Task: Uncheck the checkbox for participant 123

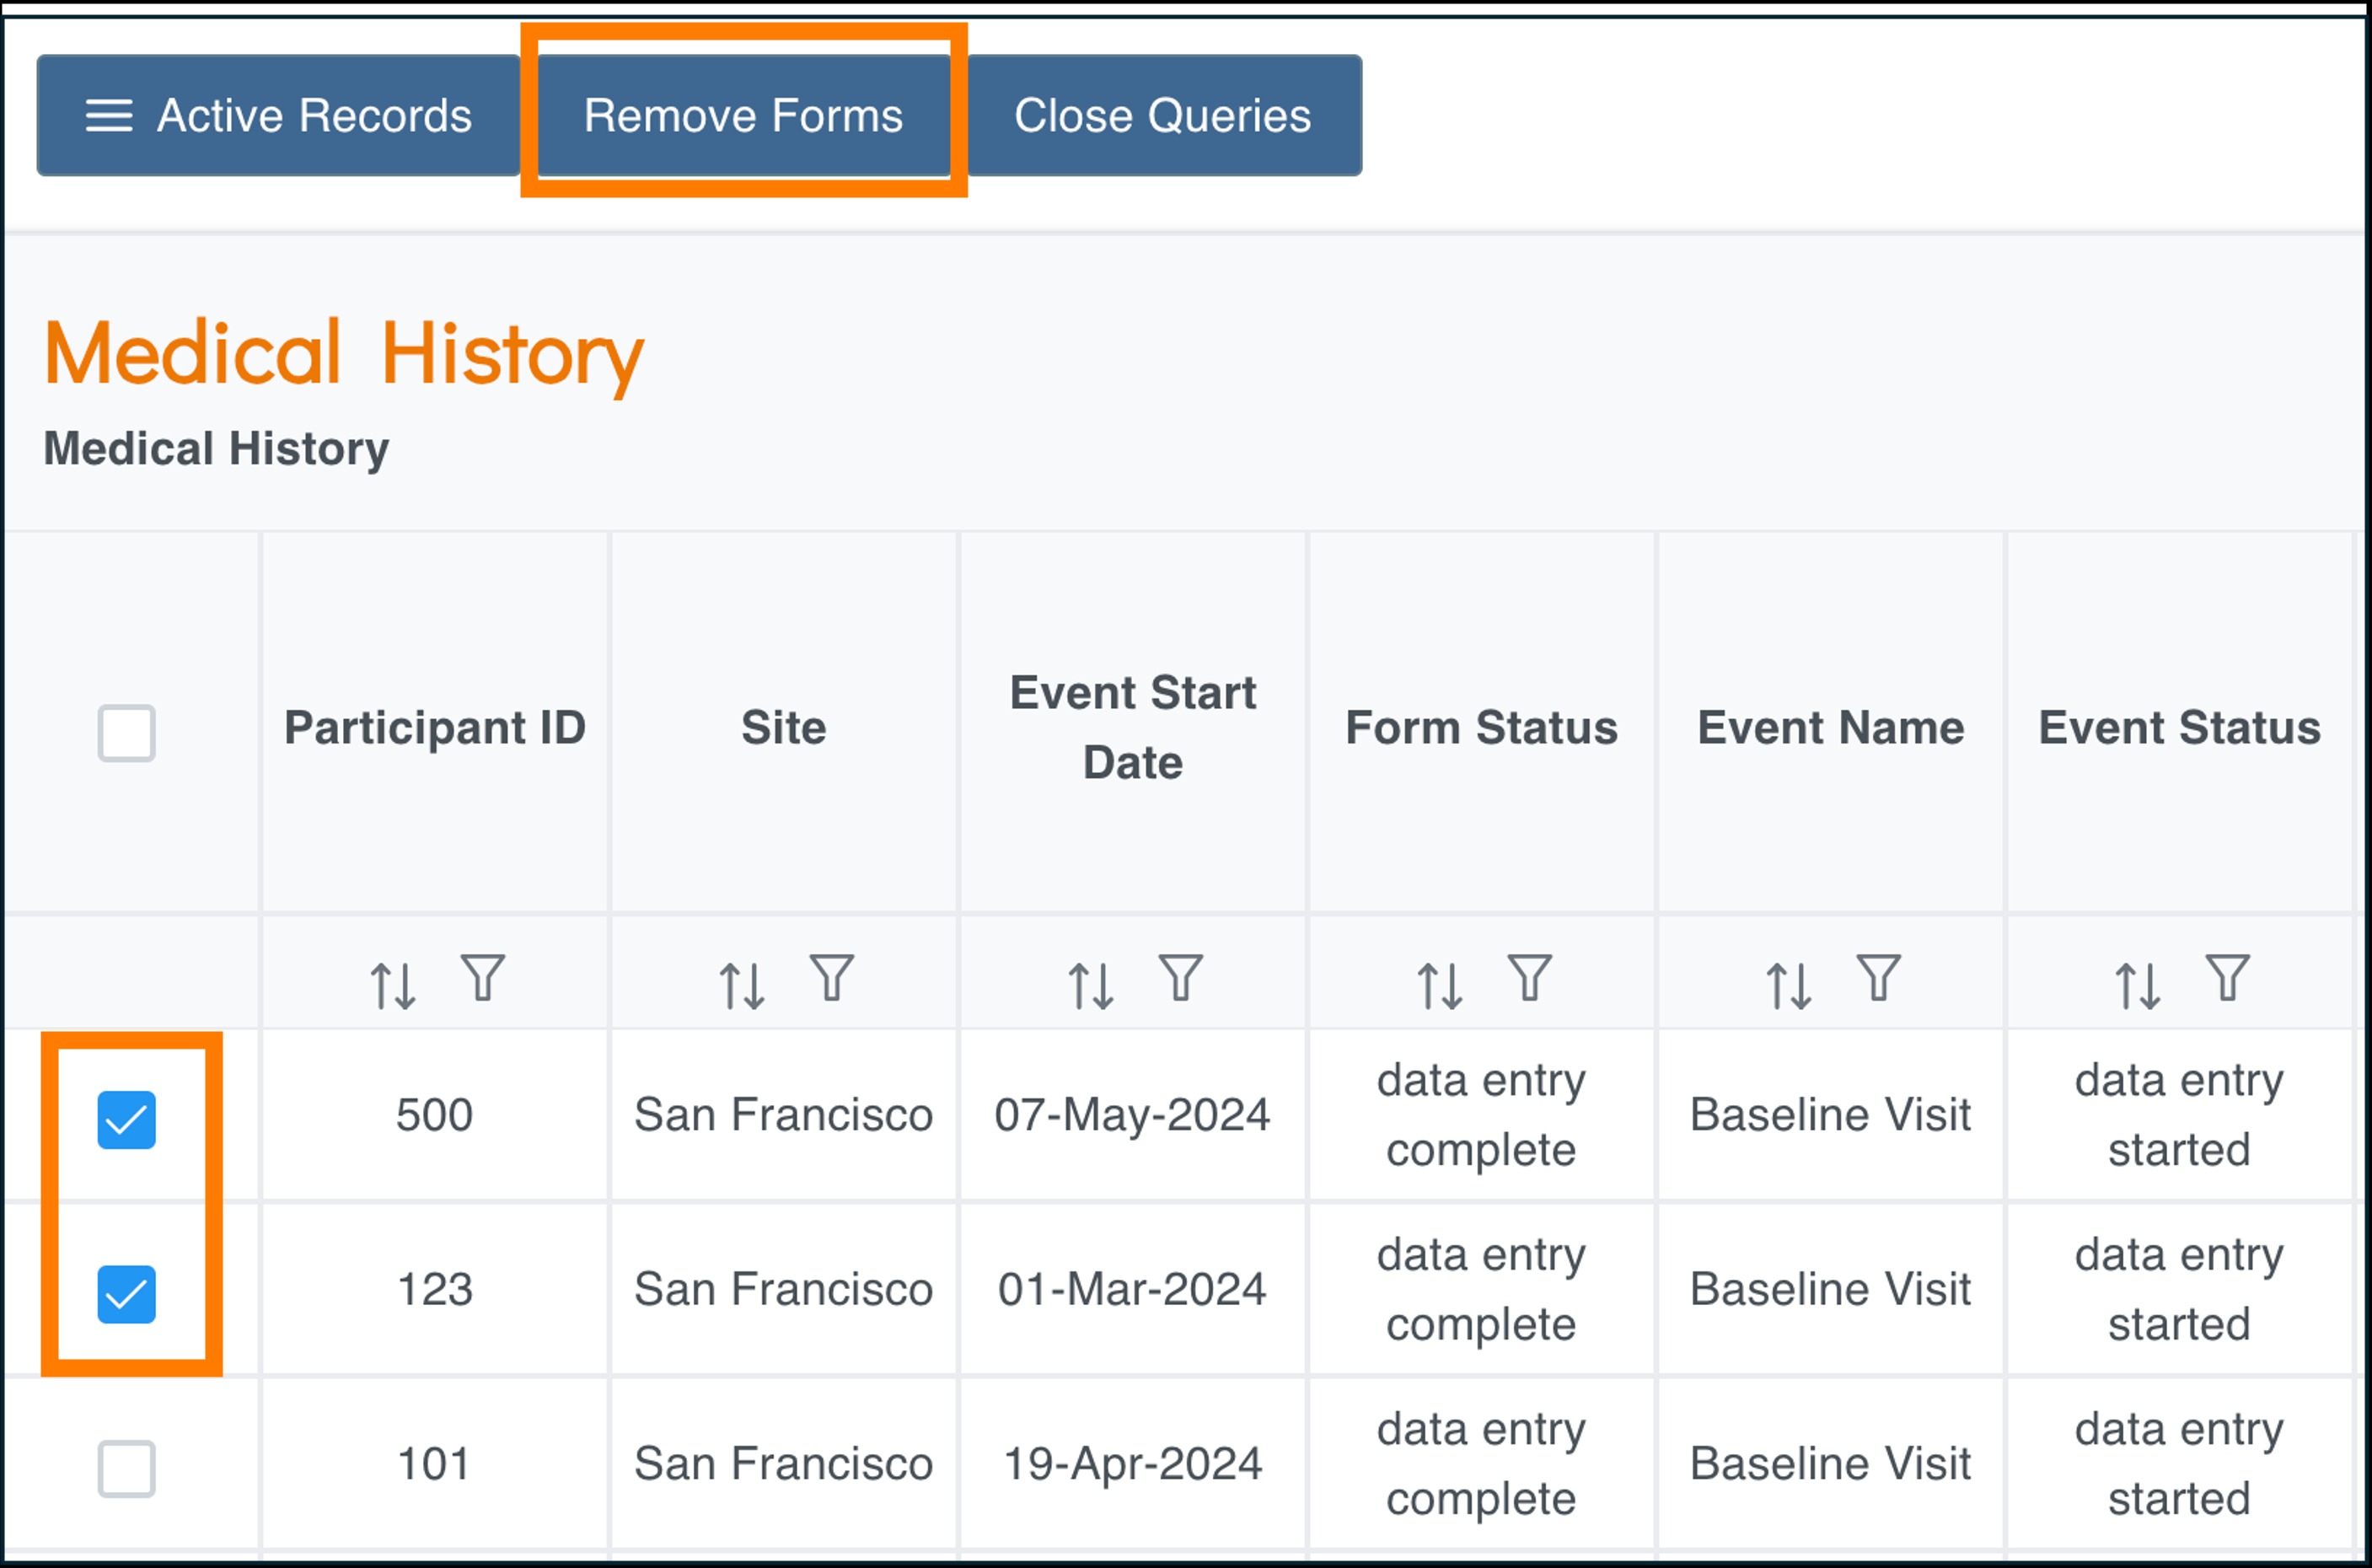Action: tap(127, 1294)
